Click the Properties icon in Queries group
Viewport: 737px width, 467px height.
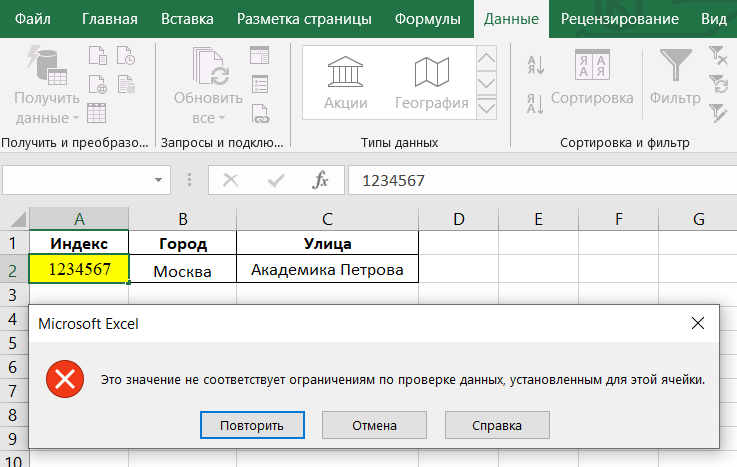259,85
